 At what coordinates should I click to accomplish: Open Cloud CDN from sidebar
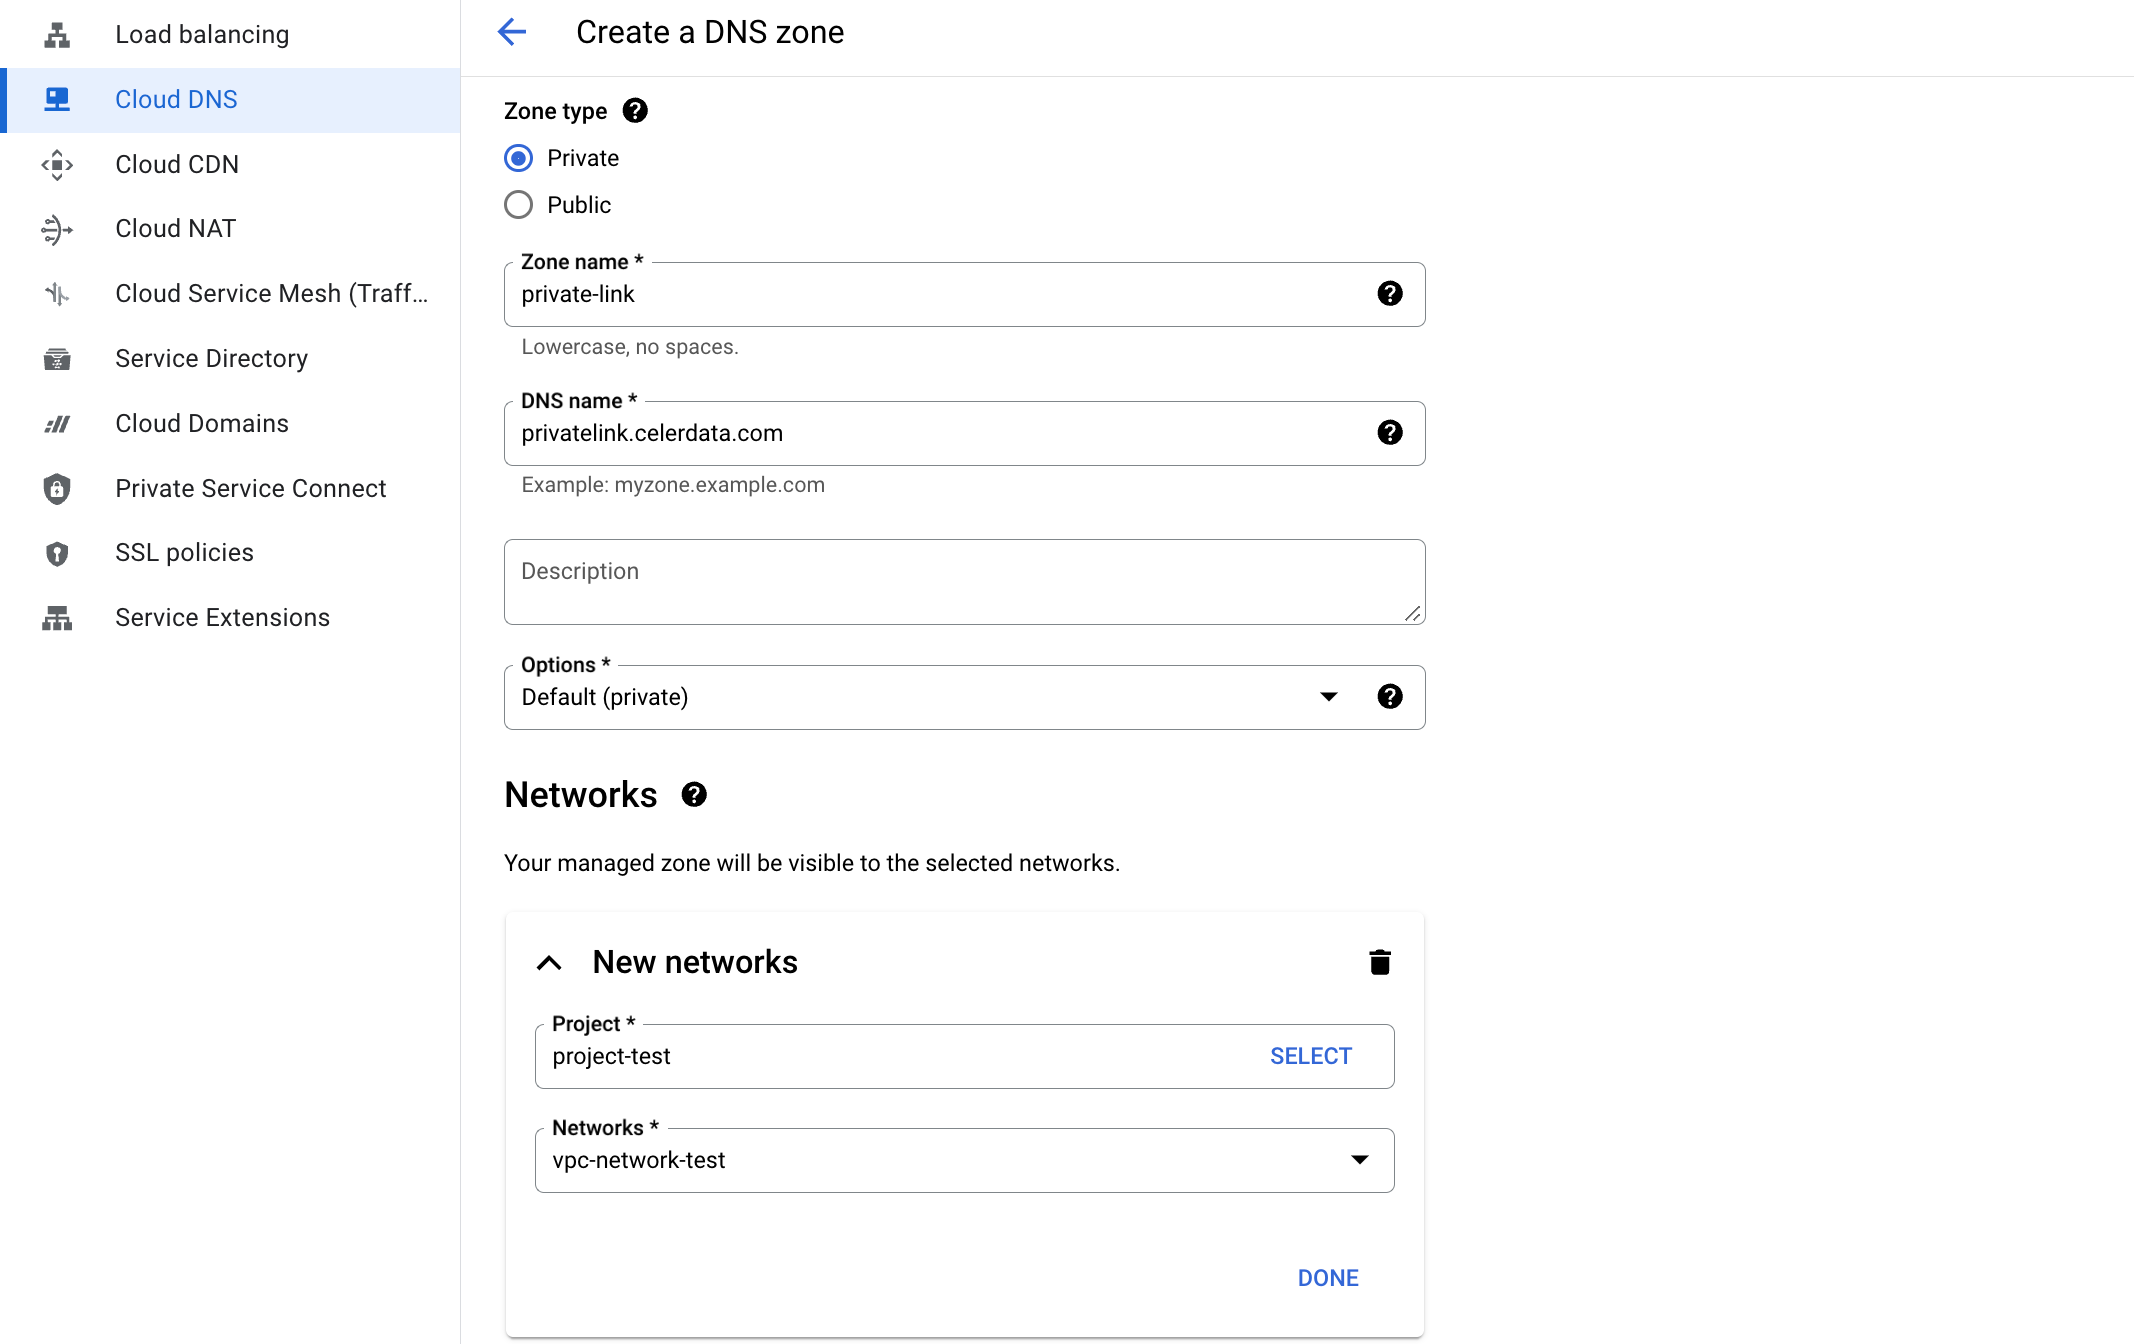coord(177,164)
